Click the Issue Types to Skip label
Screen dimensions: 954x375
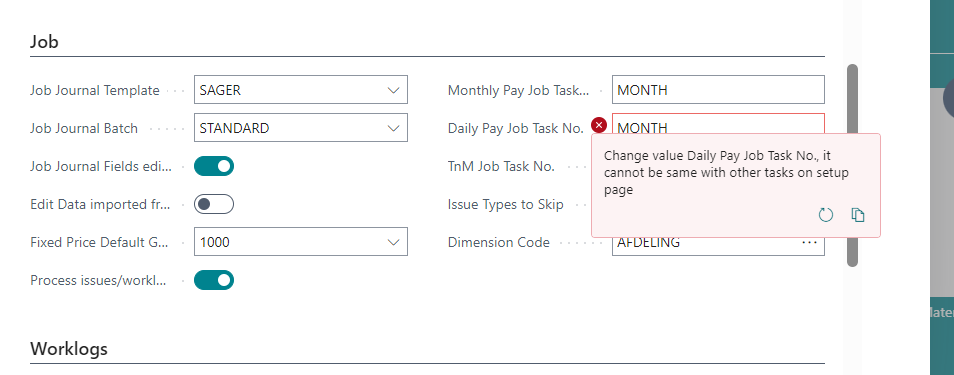coord(506,205)
